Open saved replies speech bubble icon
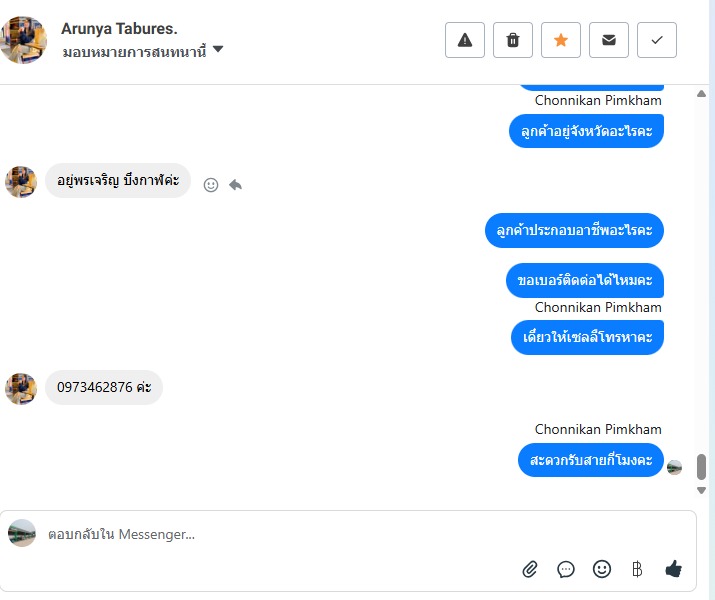 point(566,569)
